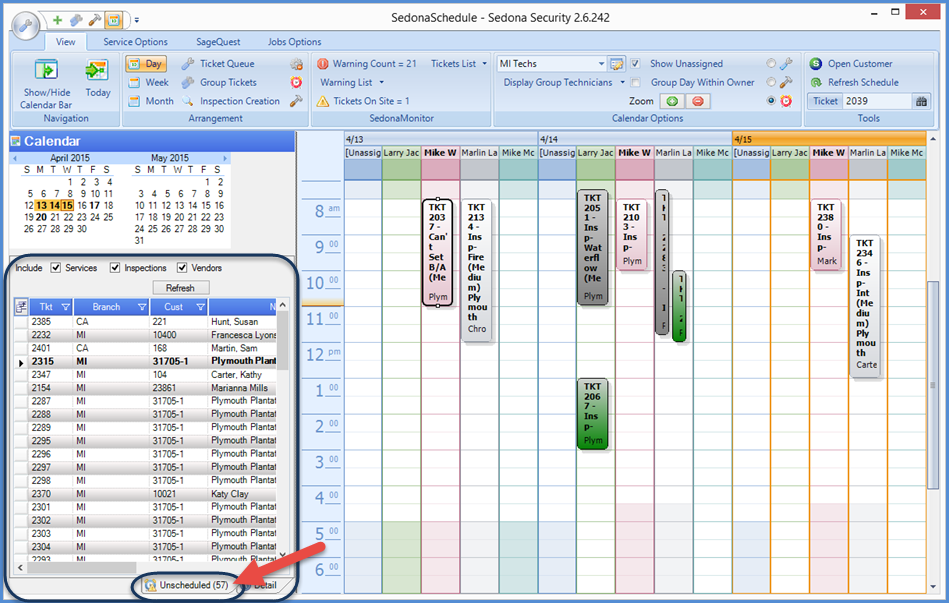Viewport: 949px width, 603px height.
Task: Open green TKT 2067 appointment block
Action: coord(593,415)
